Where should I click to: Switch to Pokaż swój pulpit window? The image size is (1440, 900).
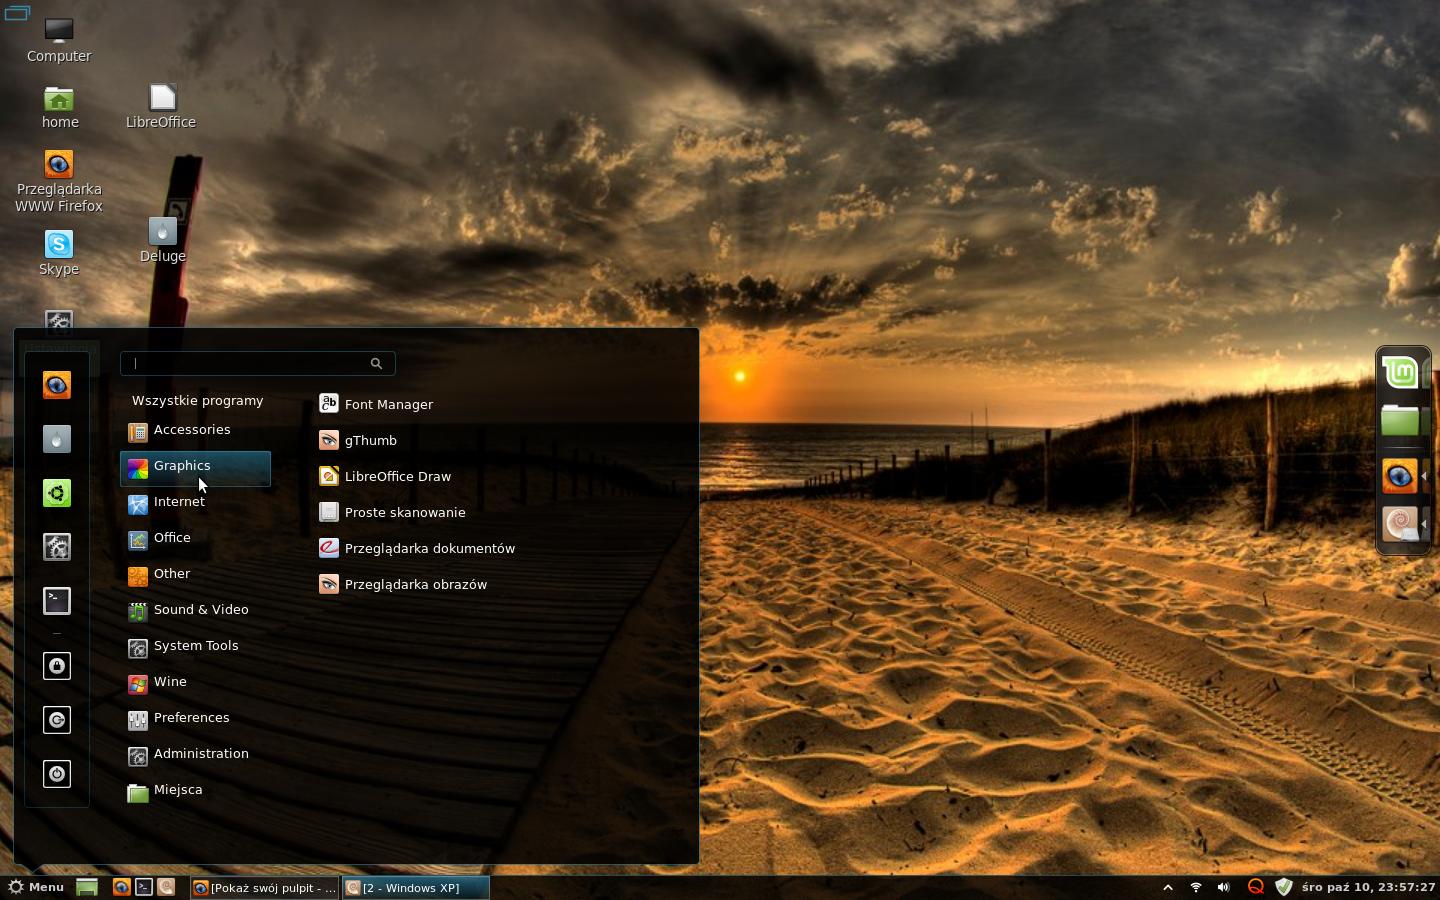pos(264,887)
